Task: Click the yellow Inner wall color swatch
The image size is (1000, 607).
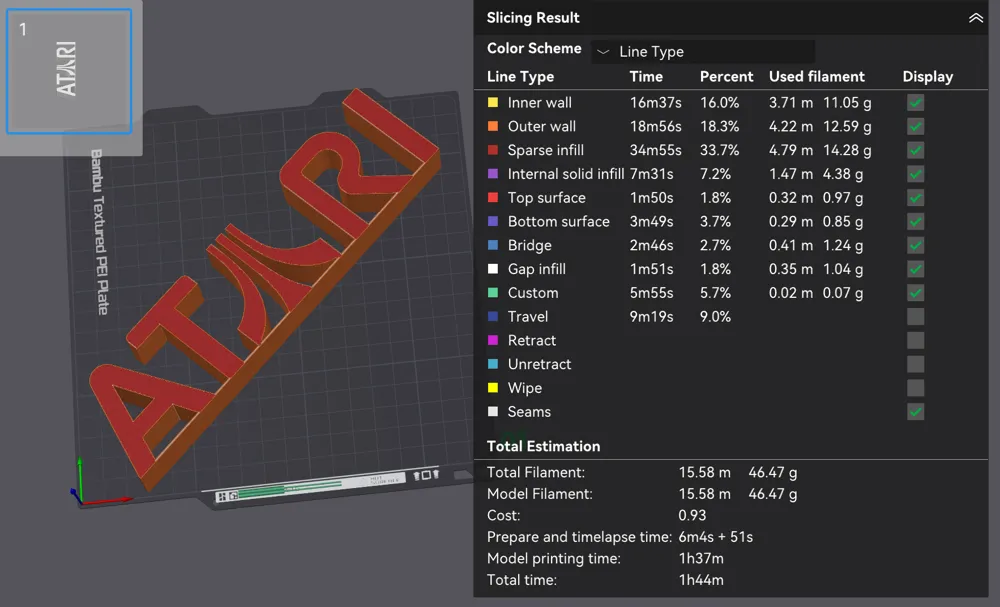Action: click(492, 102)
